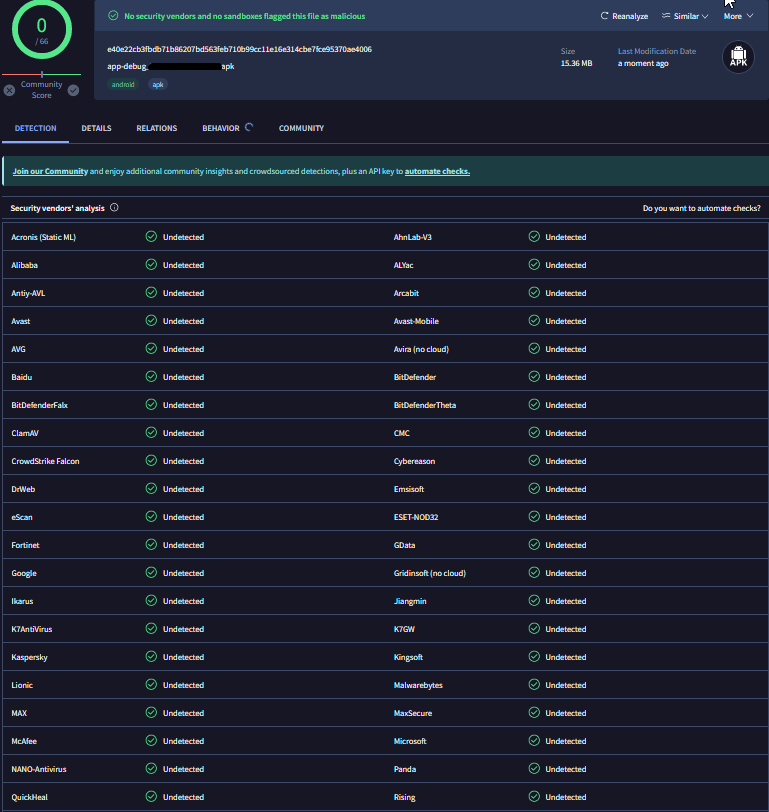
Task: Vote positive with the community score check button
Action: [73, 90]
